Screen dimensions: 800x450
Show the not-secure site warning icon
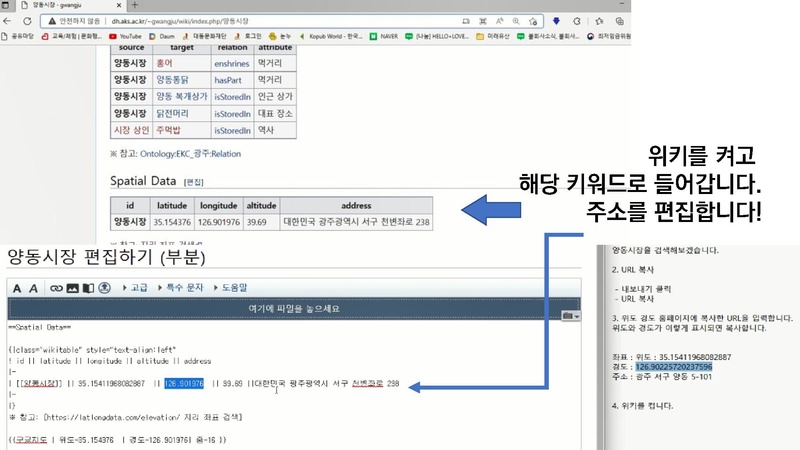[x=52, y=21]
